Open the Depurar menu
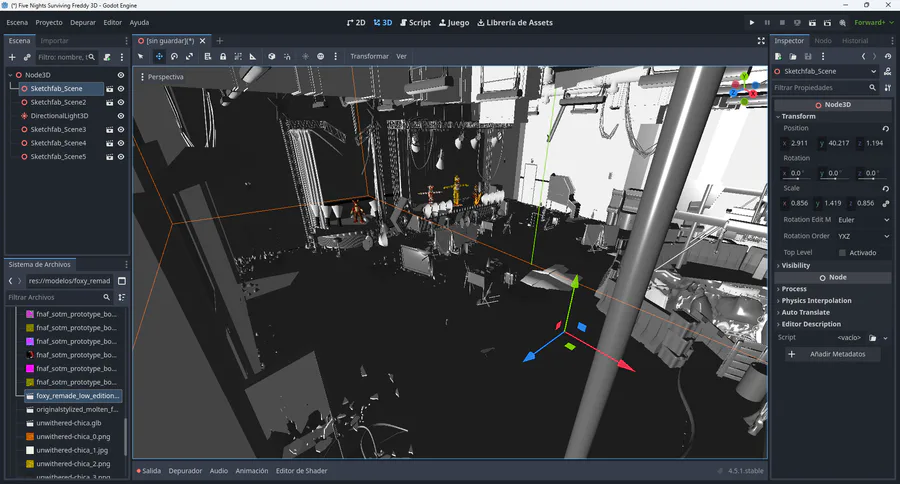Screen dimensions: 900x484 tap(83, 22)
